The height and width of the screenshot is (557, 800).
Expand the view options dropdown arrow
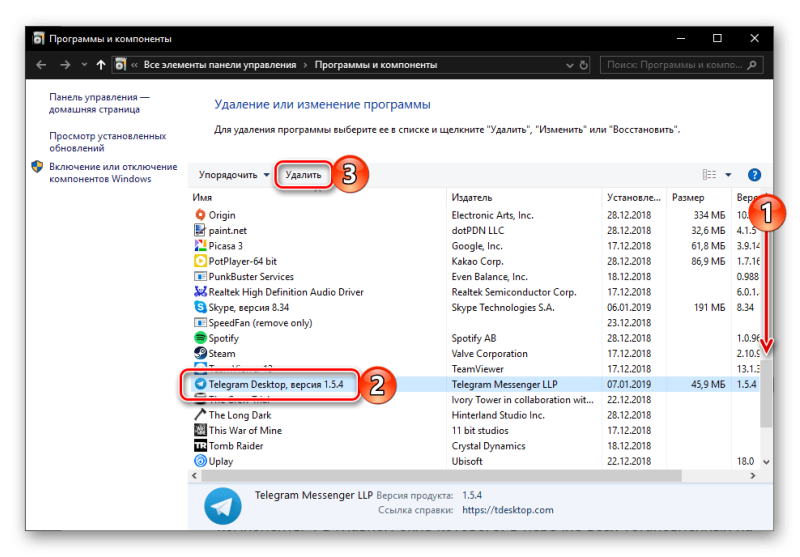click(728, 175)
